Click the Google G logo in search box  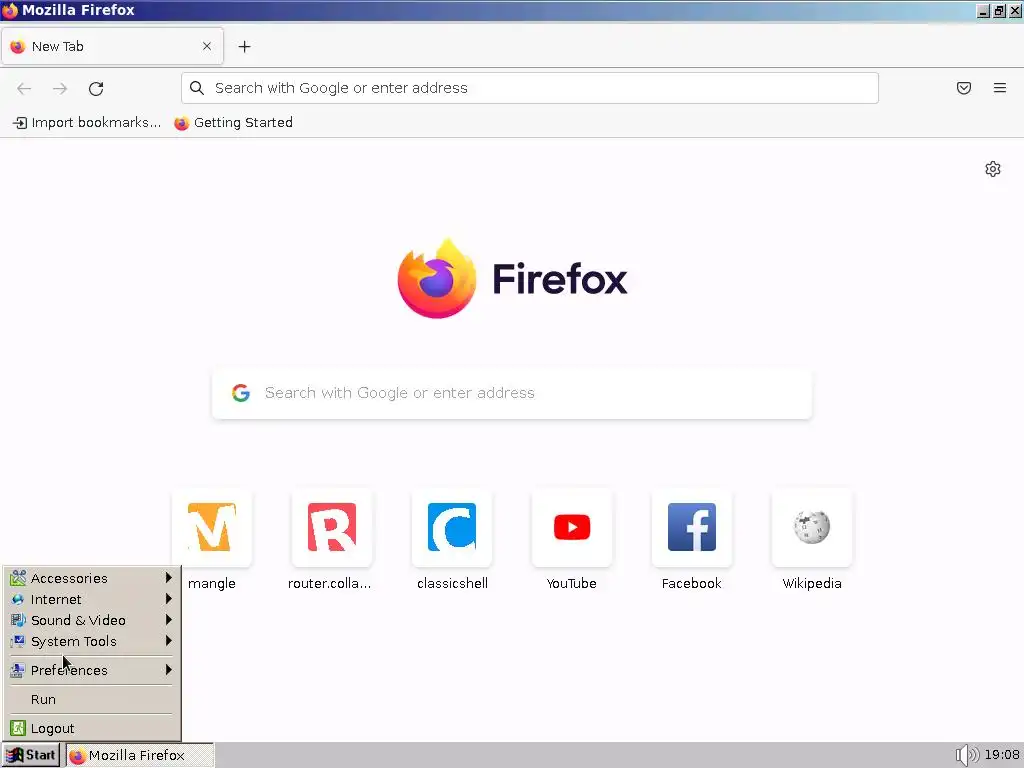click(x=241, y=392)
